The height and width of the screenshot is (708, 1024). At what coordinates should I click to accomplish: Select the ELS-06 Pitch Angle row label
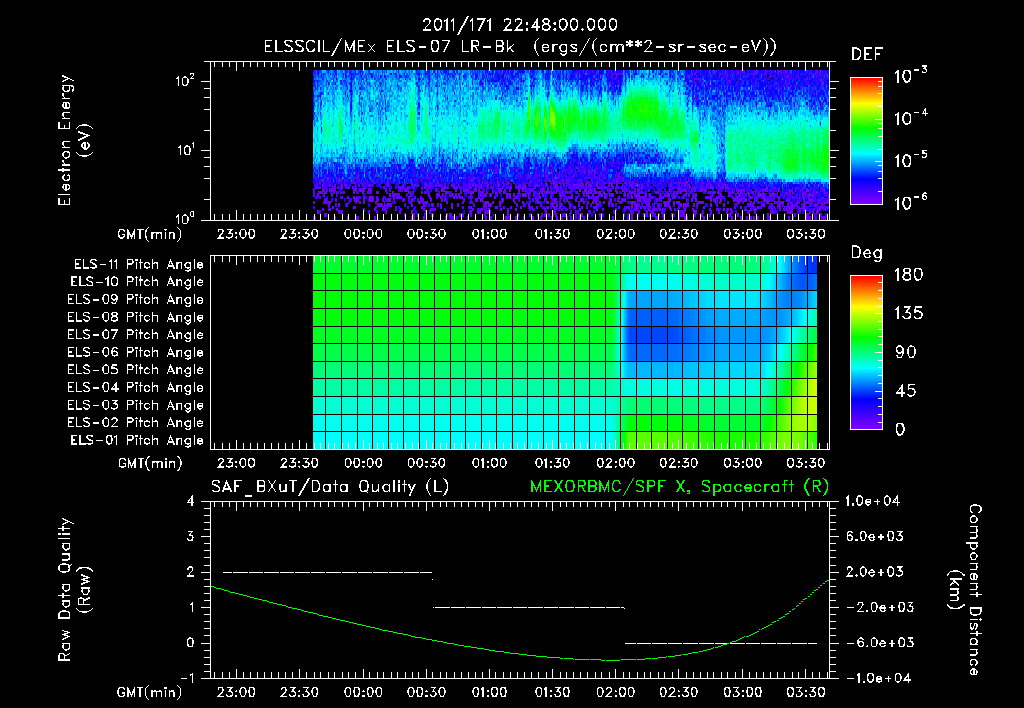coord(135,352)
